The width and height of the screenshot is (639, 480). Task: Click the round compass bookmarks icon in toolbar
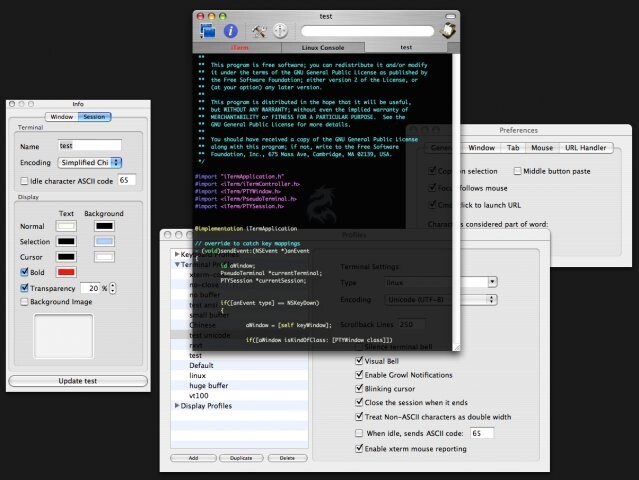[280, 31]
